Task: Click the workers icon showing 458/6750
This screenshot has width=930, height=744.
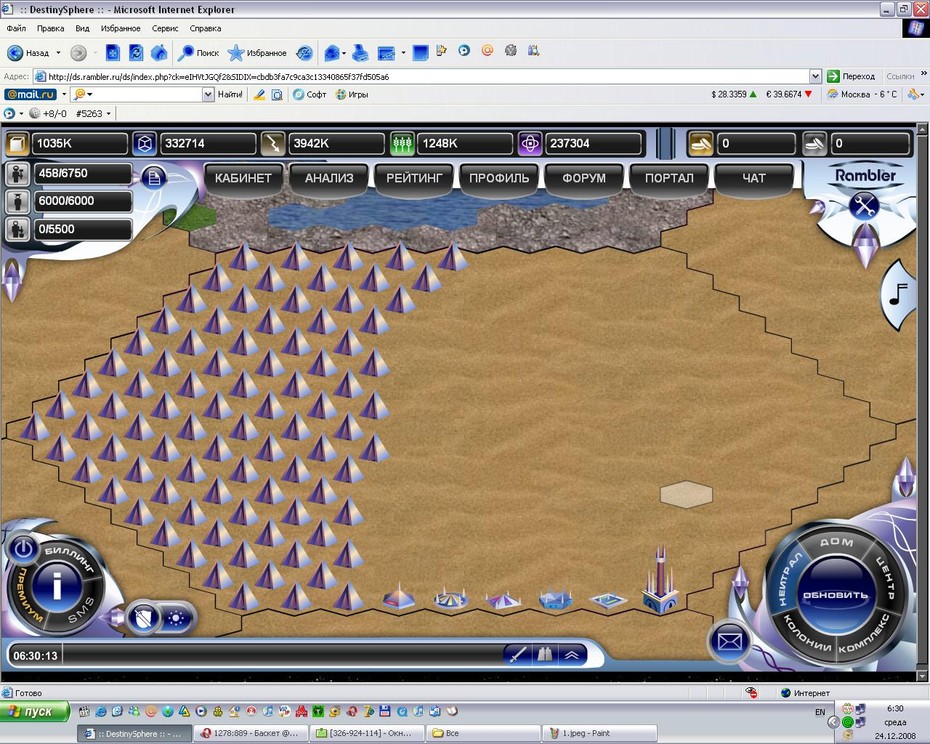Action: pos(17,174)
